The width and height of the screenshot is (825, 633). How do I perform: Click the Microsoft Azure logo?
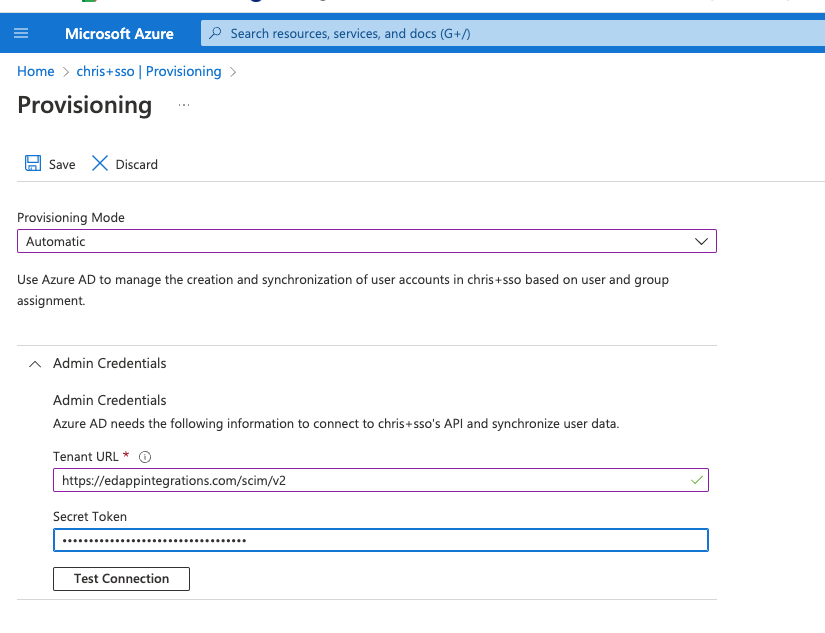click(x=119, y=33)
